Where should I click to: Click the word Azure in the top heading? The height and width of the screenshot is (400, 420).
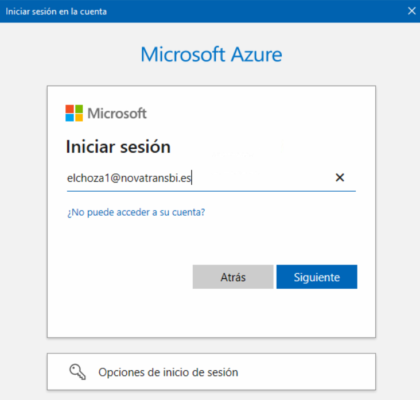[257, 54]
